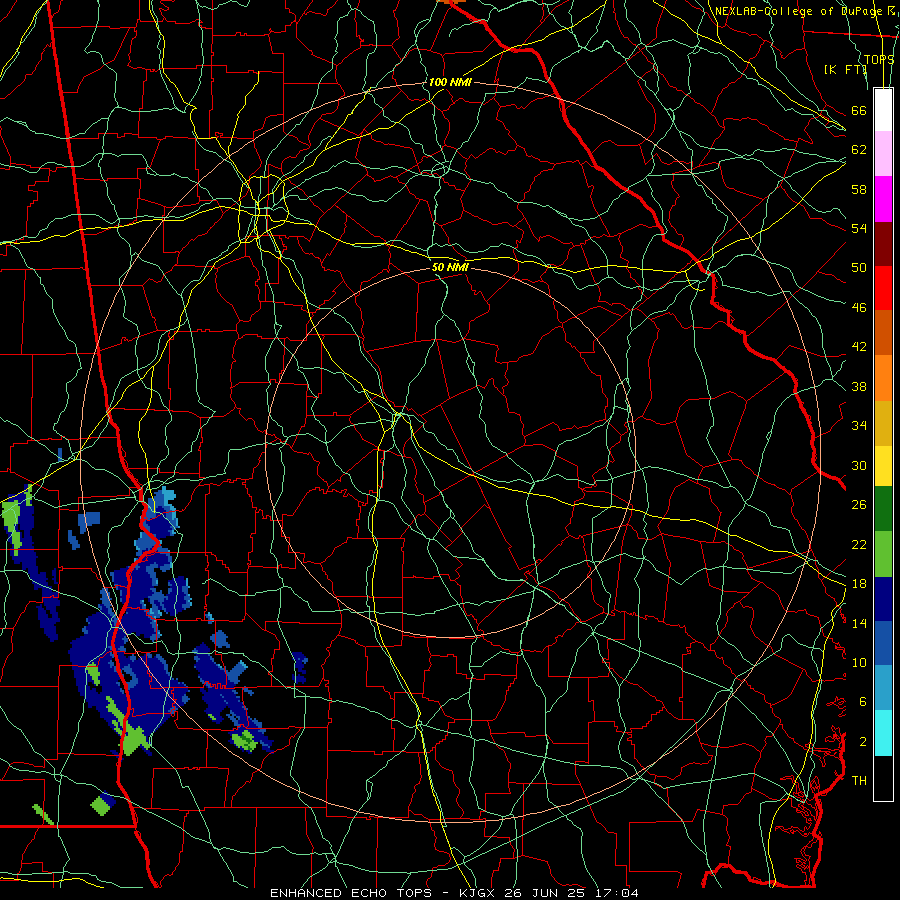Click the legend value '58'
Screen dimensions: 900x900
coord(859,189)
